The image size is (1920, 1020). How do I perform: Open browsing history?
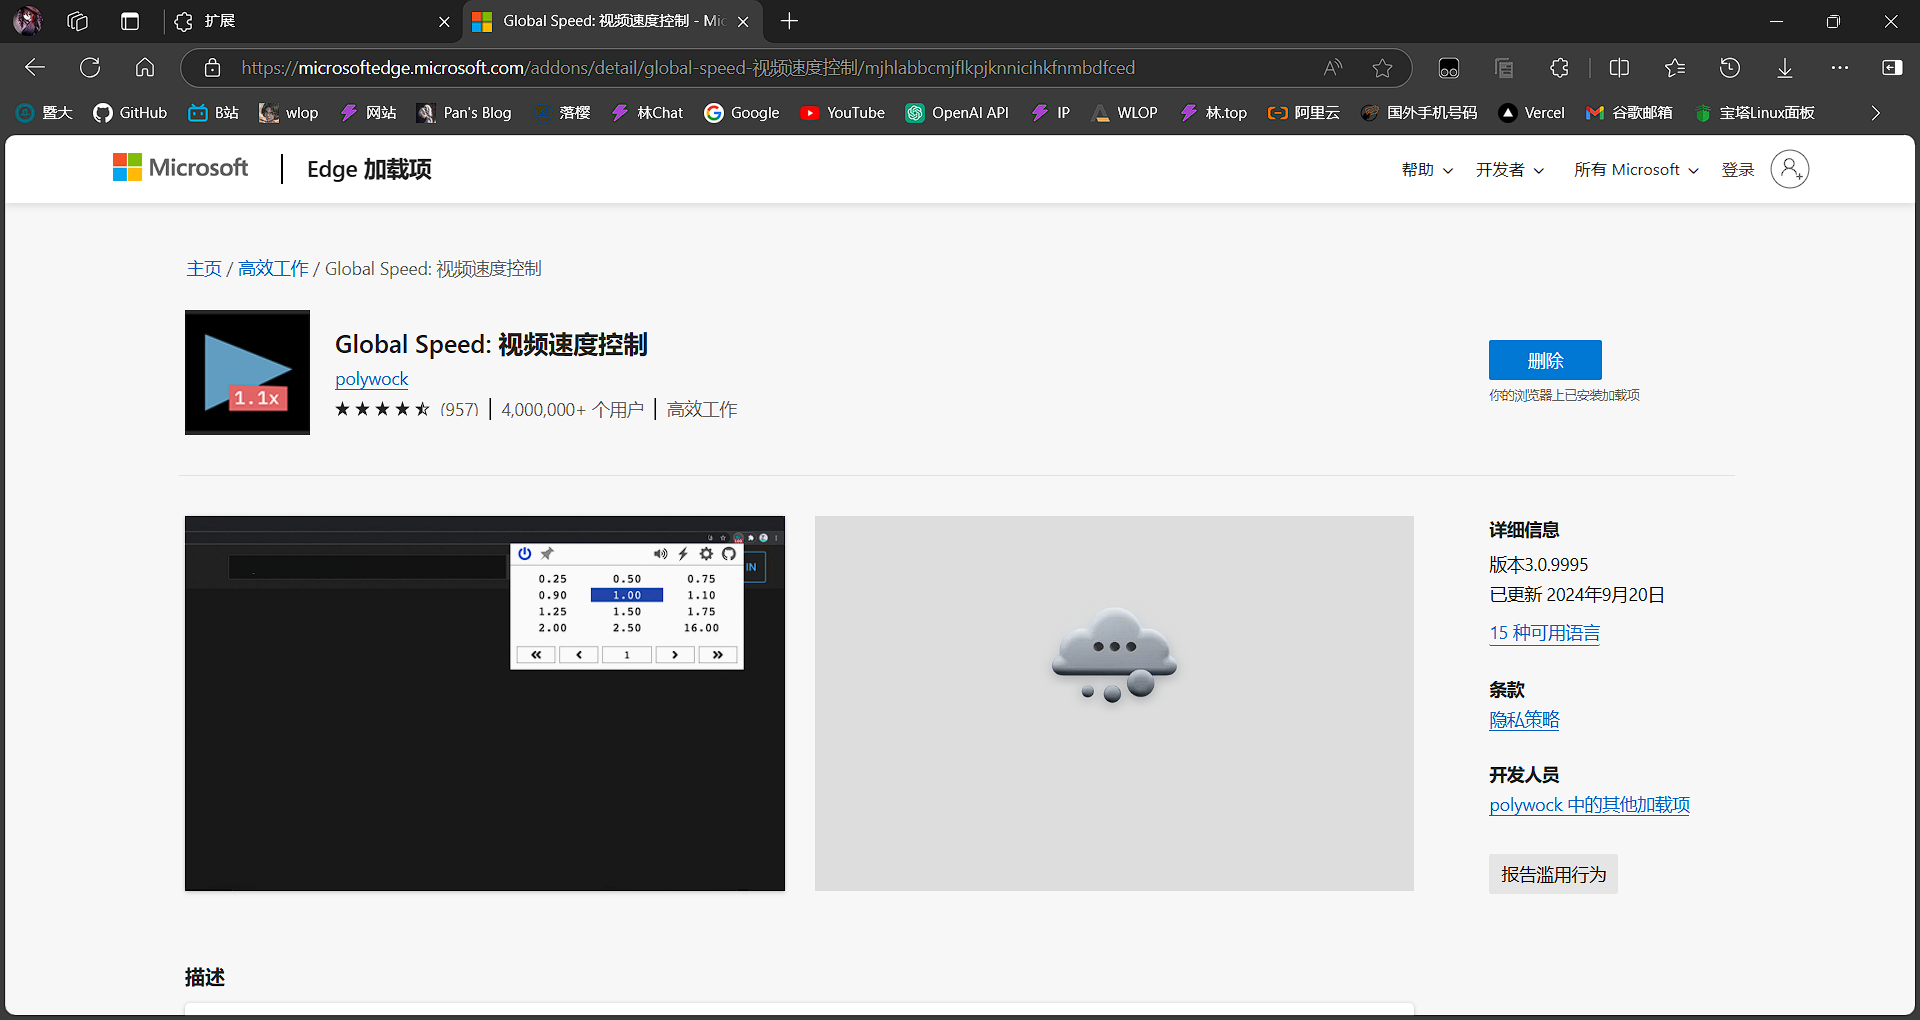click(x=1730, y=68)
